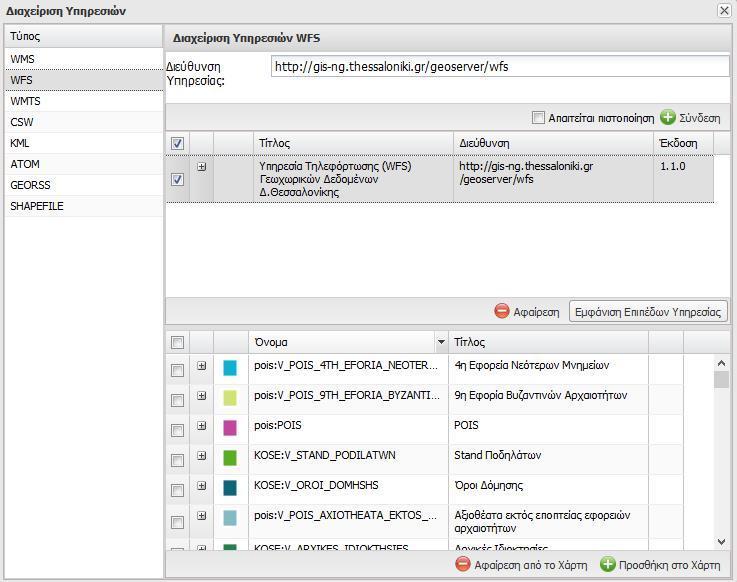Viewport: 737px width, 582px height.
Task: Sort by the Τίτλος column in layers table
Action: click(548, 342)
